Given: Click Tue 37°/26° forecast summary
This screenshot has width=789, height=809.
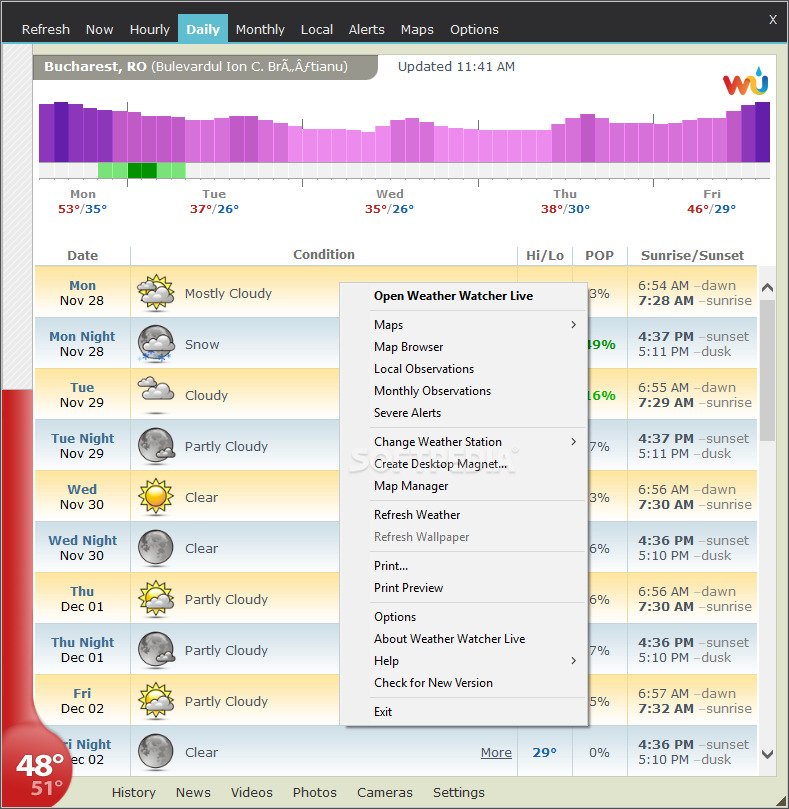Looking at the screenshot, I should click(214, 201).
